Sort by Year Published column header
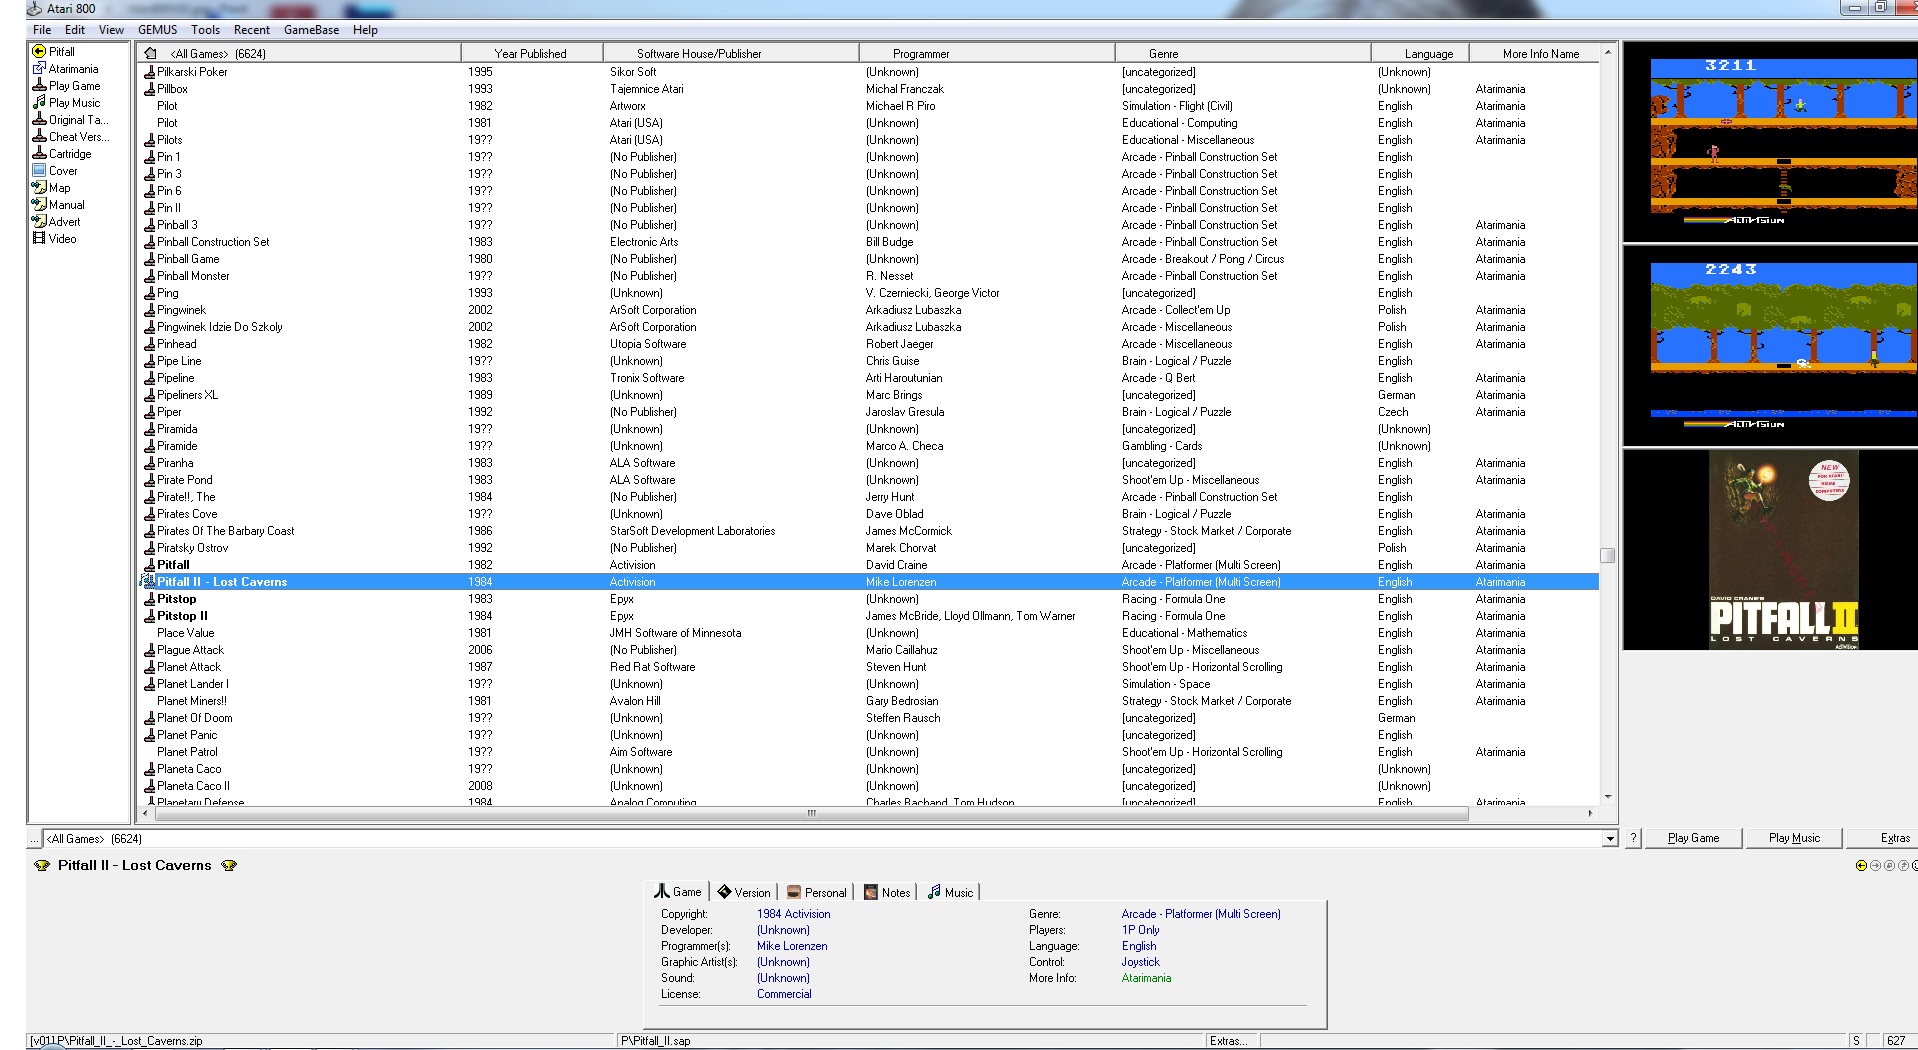Screen dimensions: 1918x1050 click(531, 54)
